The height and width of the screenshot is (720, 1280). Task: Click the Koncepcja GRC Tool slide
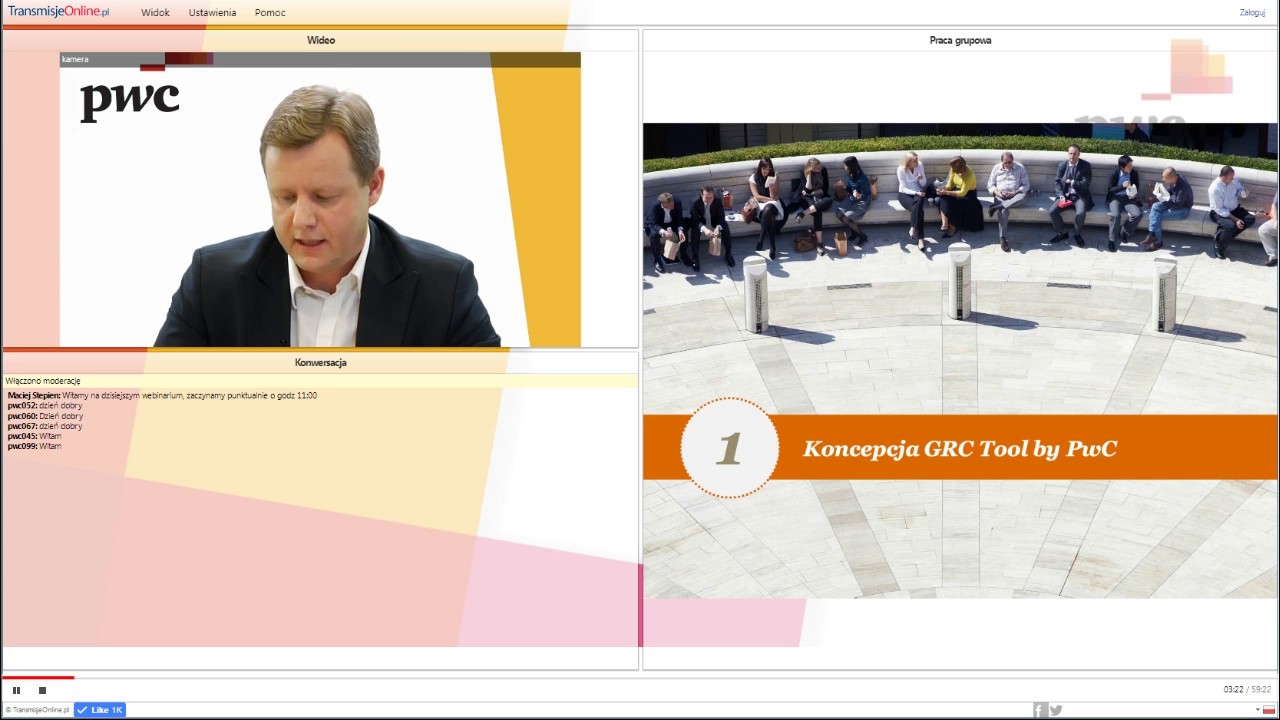point(960,361)
